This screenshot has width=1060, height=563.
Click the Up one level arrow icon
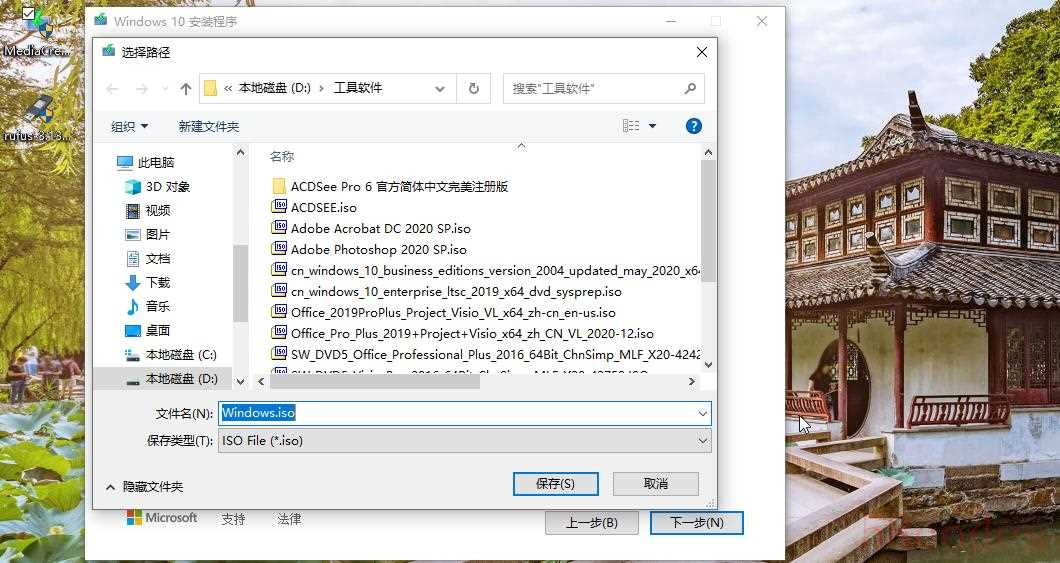click(x=185, y=88)
